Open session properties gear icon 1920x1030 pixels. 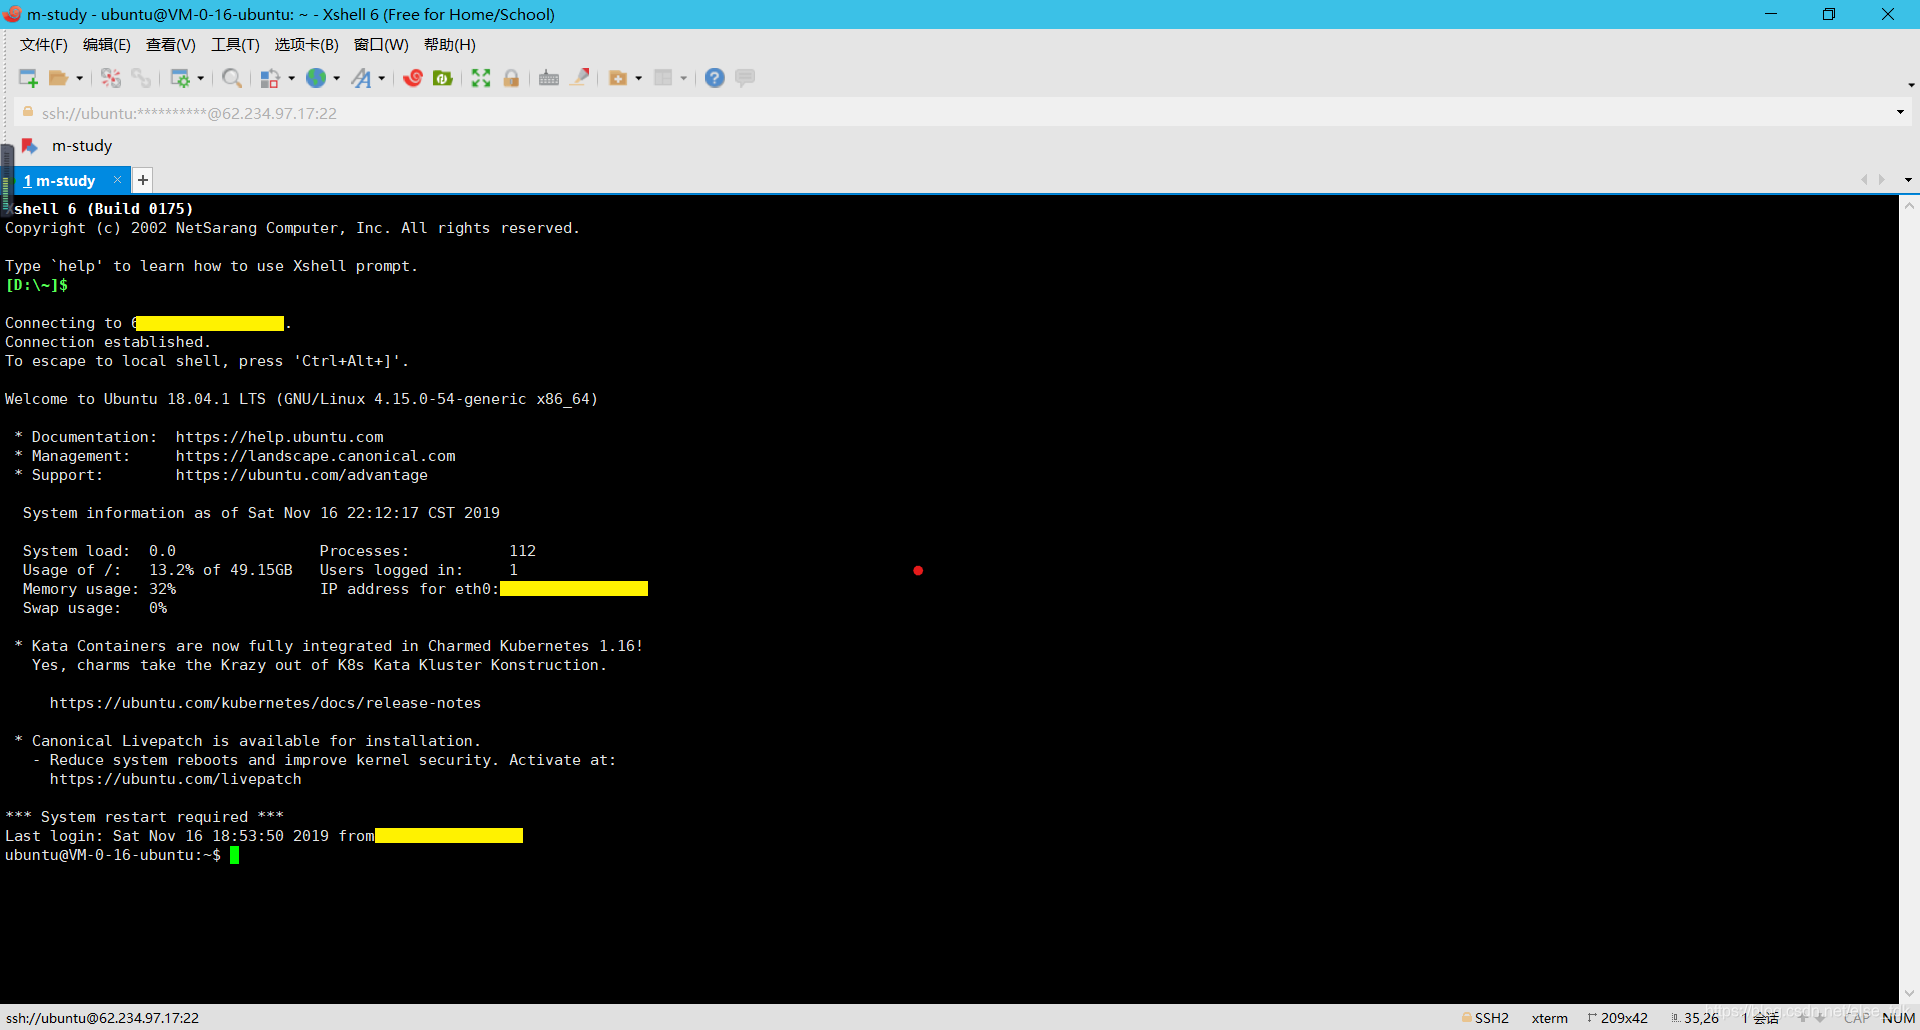(180, 78)
